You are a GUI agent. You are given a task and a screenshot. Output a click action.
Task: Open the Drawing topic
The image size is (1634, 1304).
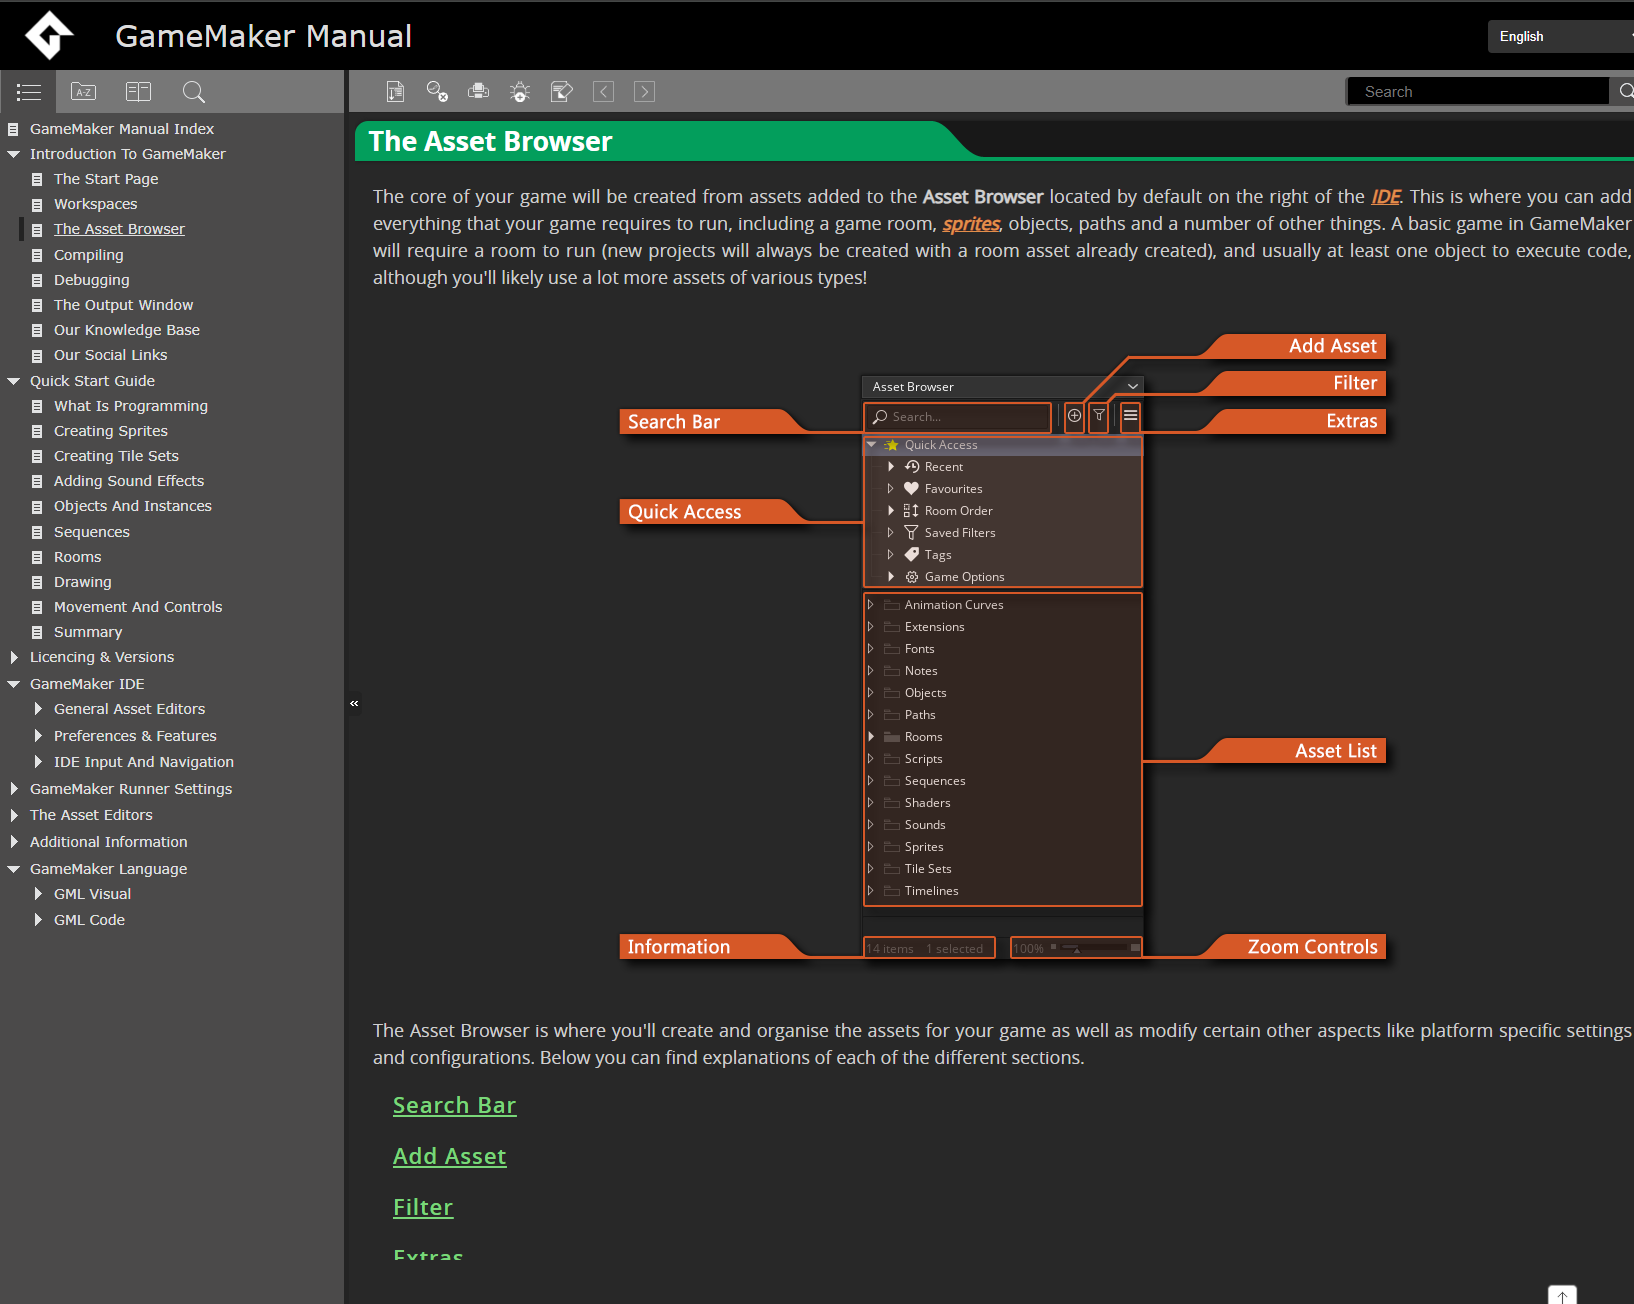point(83,582)
